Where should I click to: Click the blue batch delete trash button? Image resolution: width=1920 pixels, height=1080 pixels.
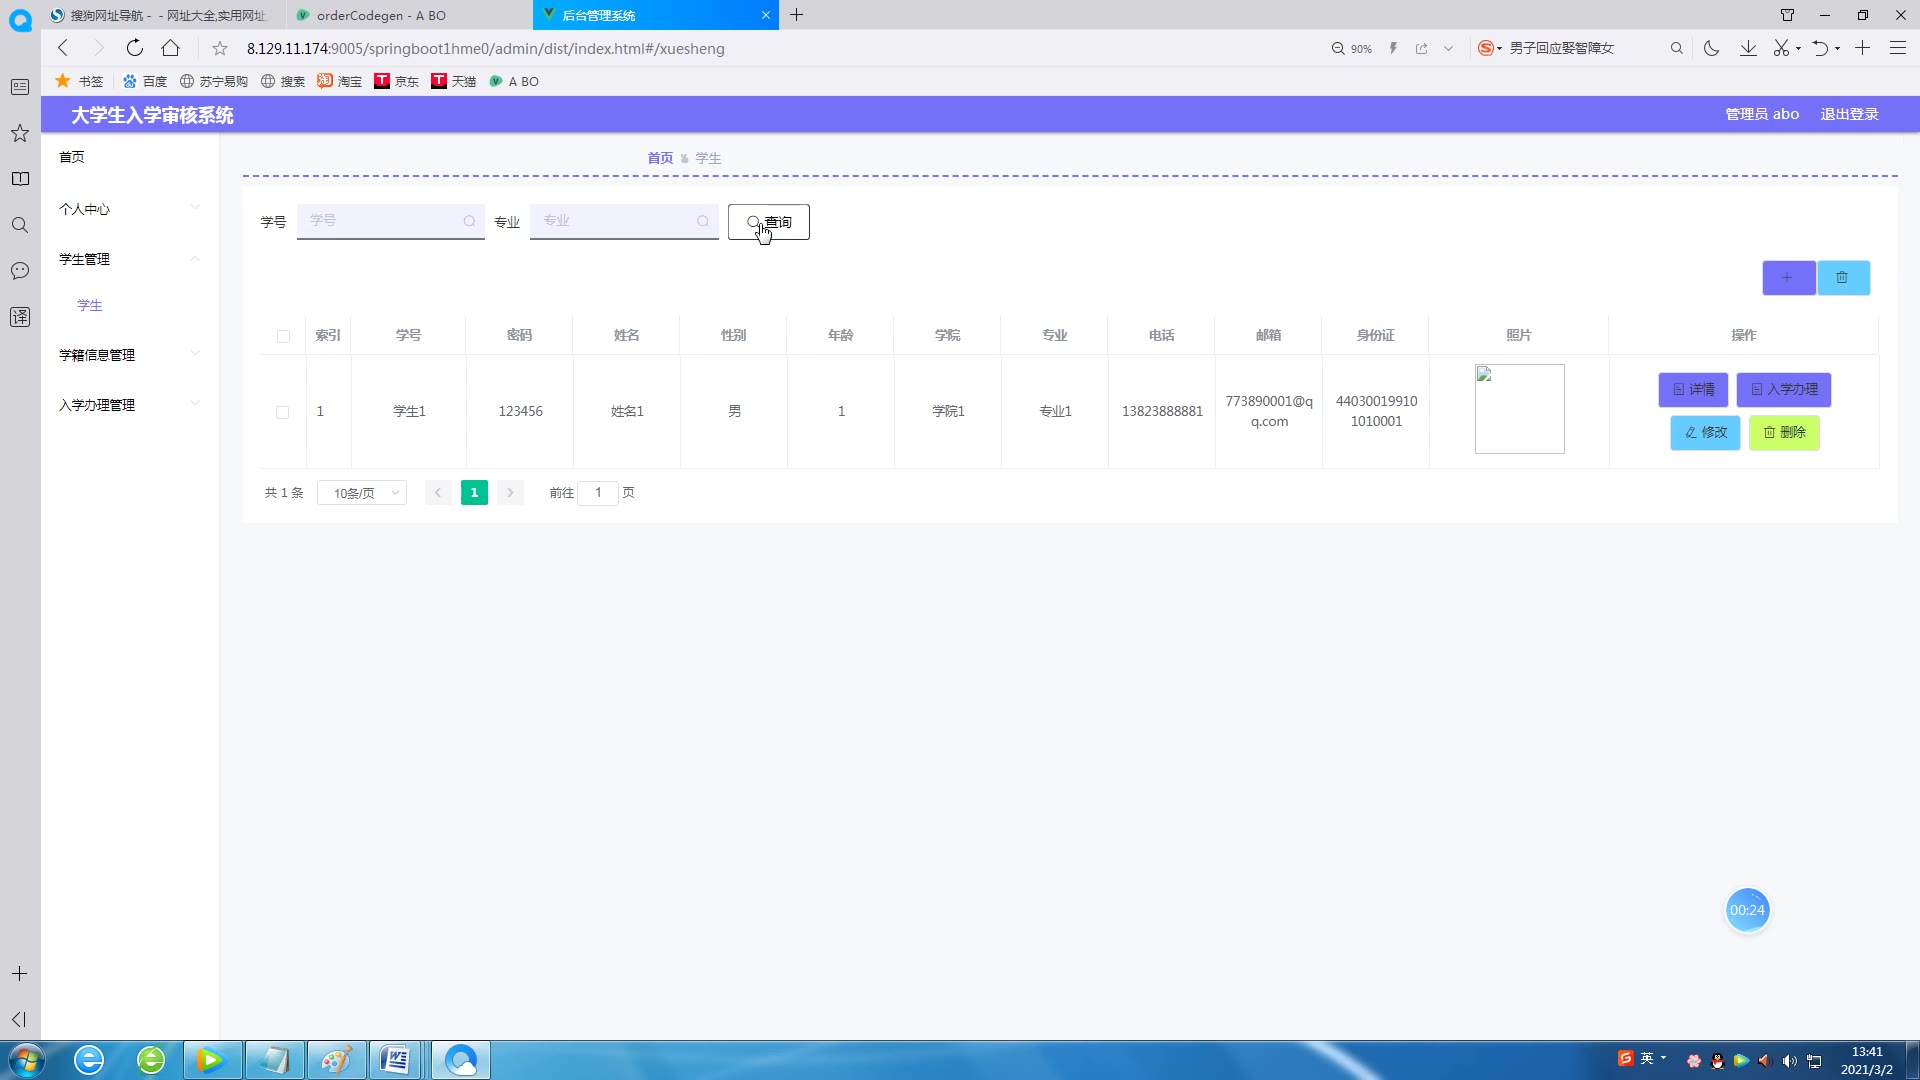[x=1843, y=278]
